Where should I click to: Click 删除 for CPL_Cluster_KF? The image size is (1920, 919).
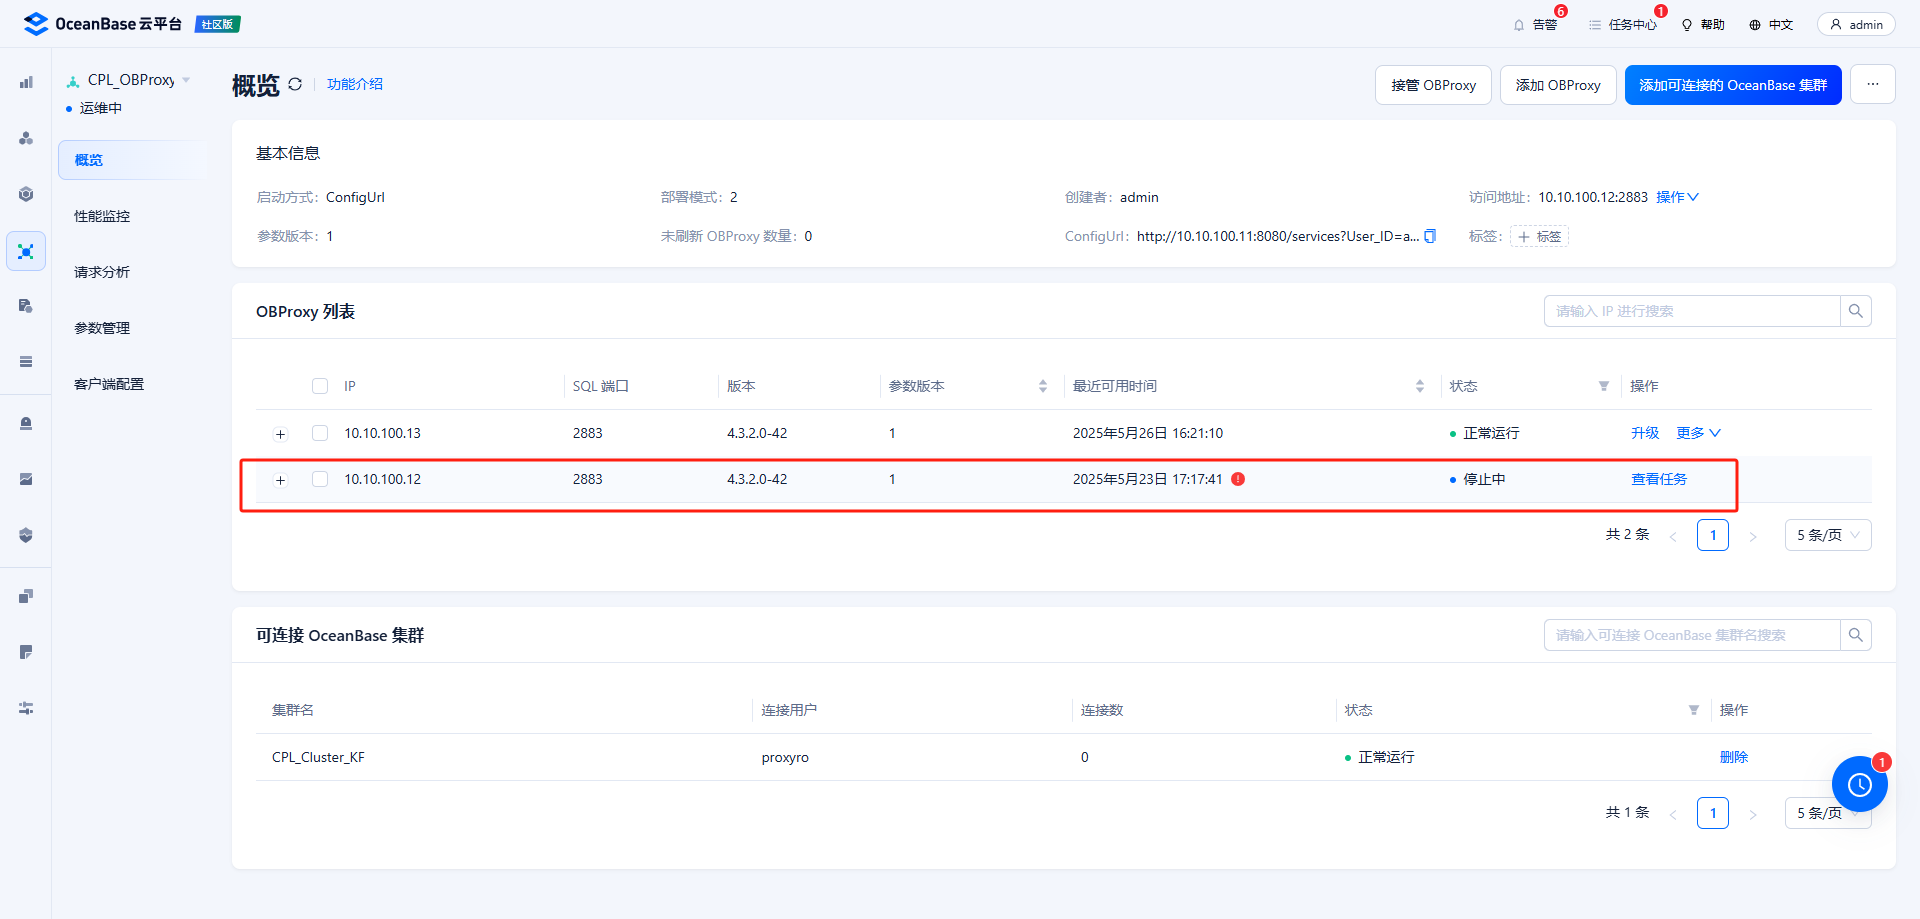coord(1734,757)
